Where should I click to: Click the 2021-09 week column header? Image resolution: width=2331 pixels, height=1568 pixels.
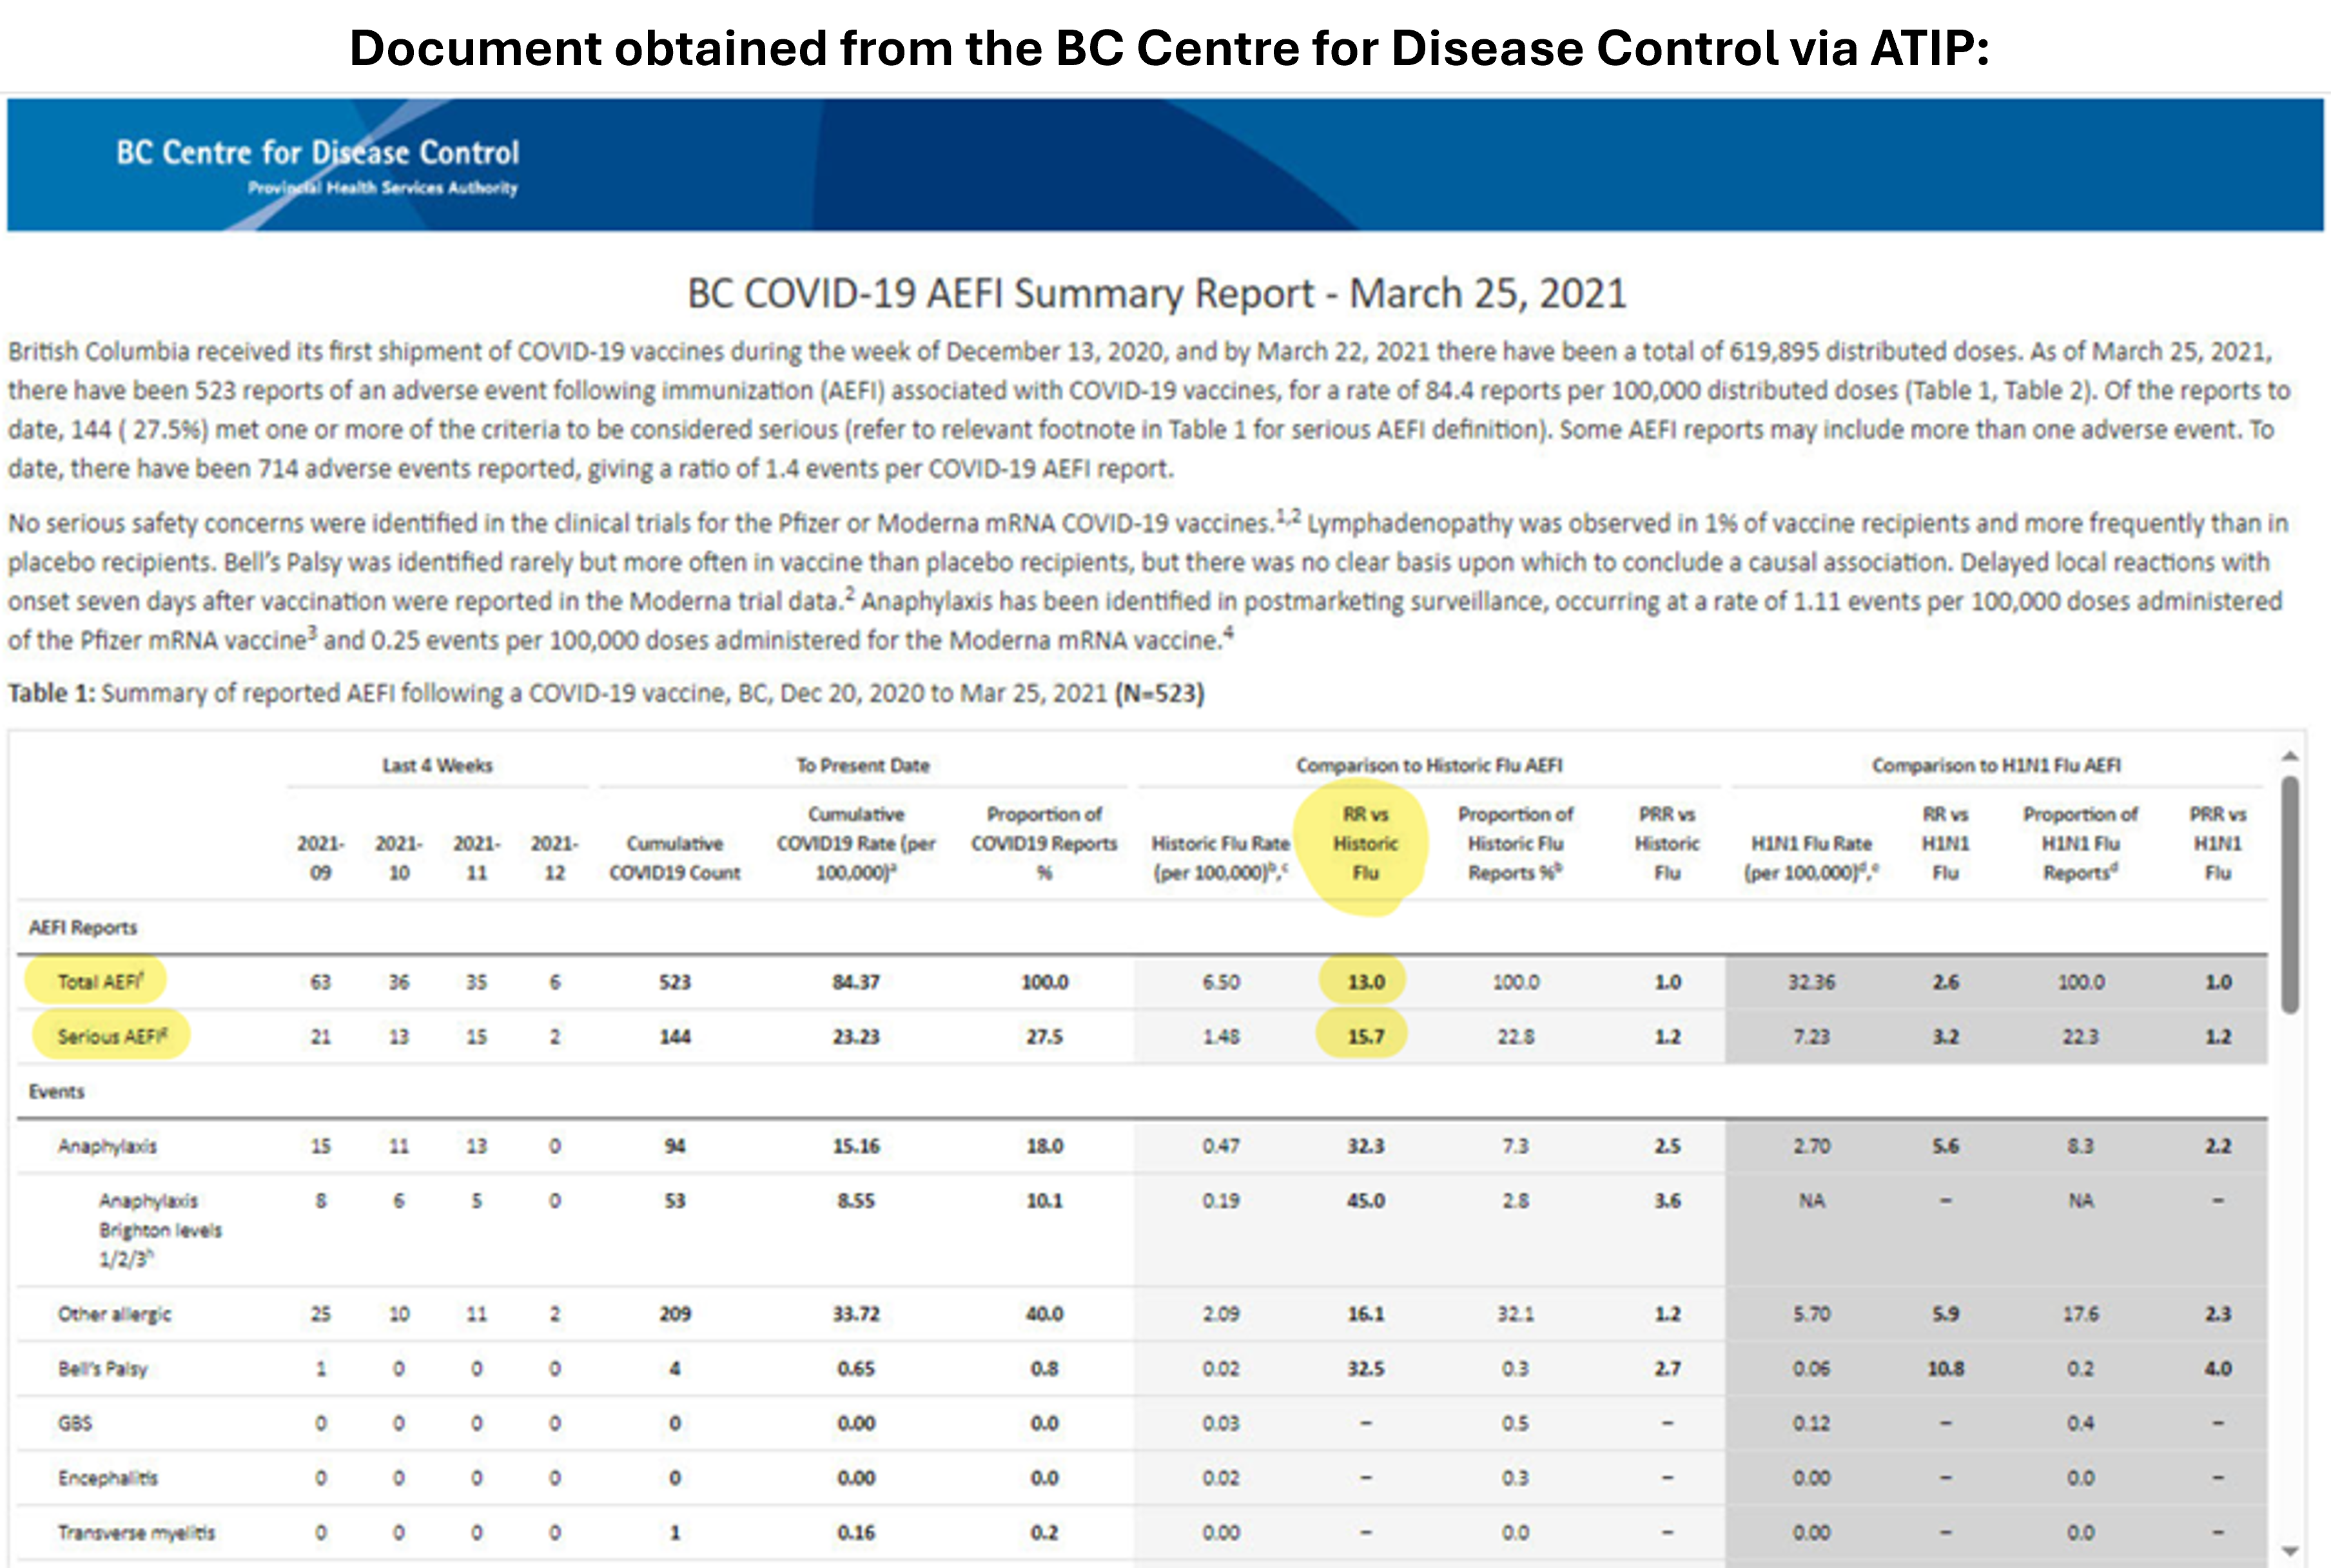coord(320,857)
